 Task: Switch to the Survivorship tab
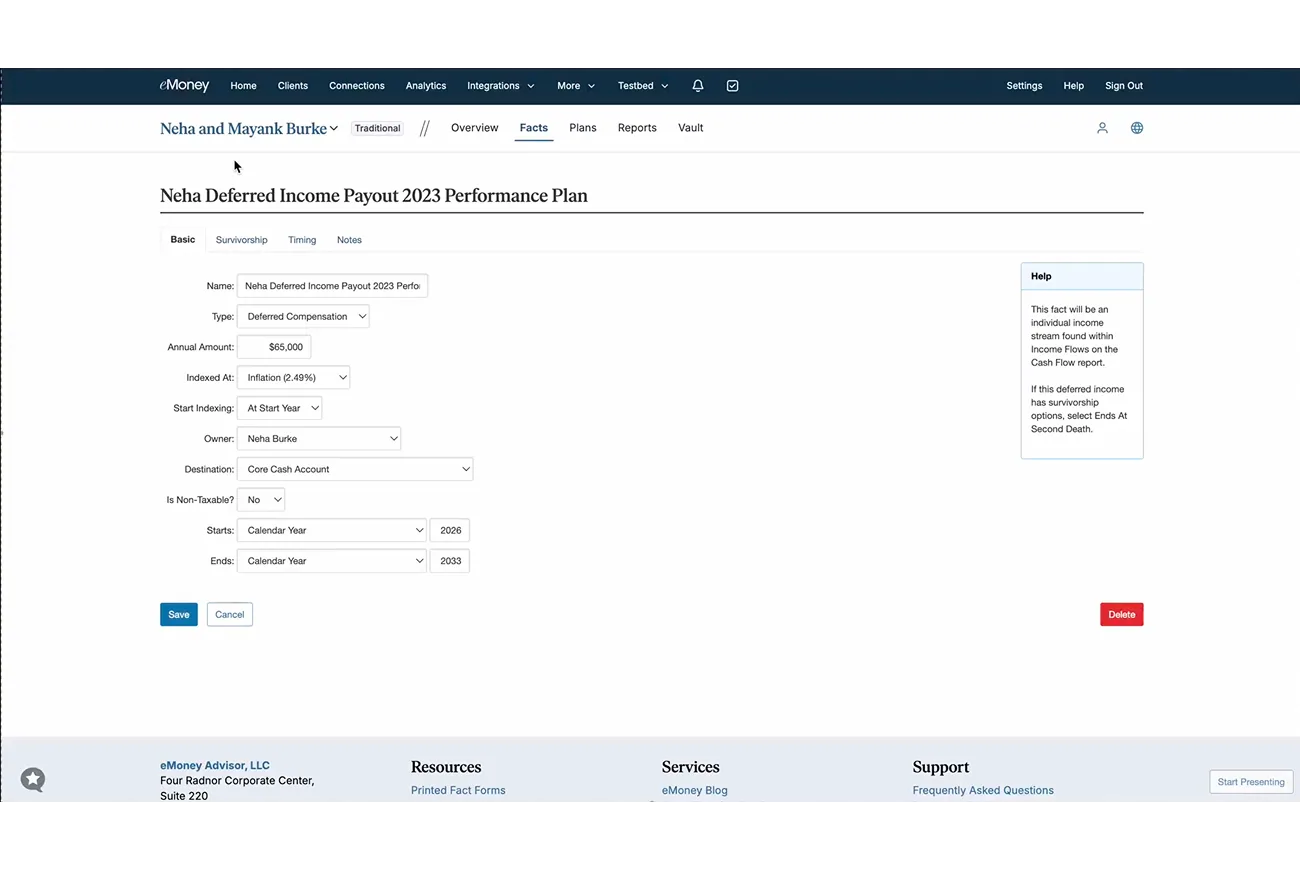(242, 240)
